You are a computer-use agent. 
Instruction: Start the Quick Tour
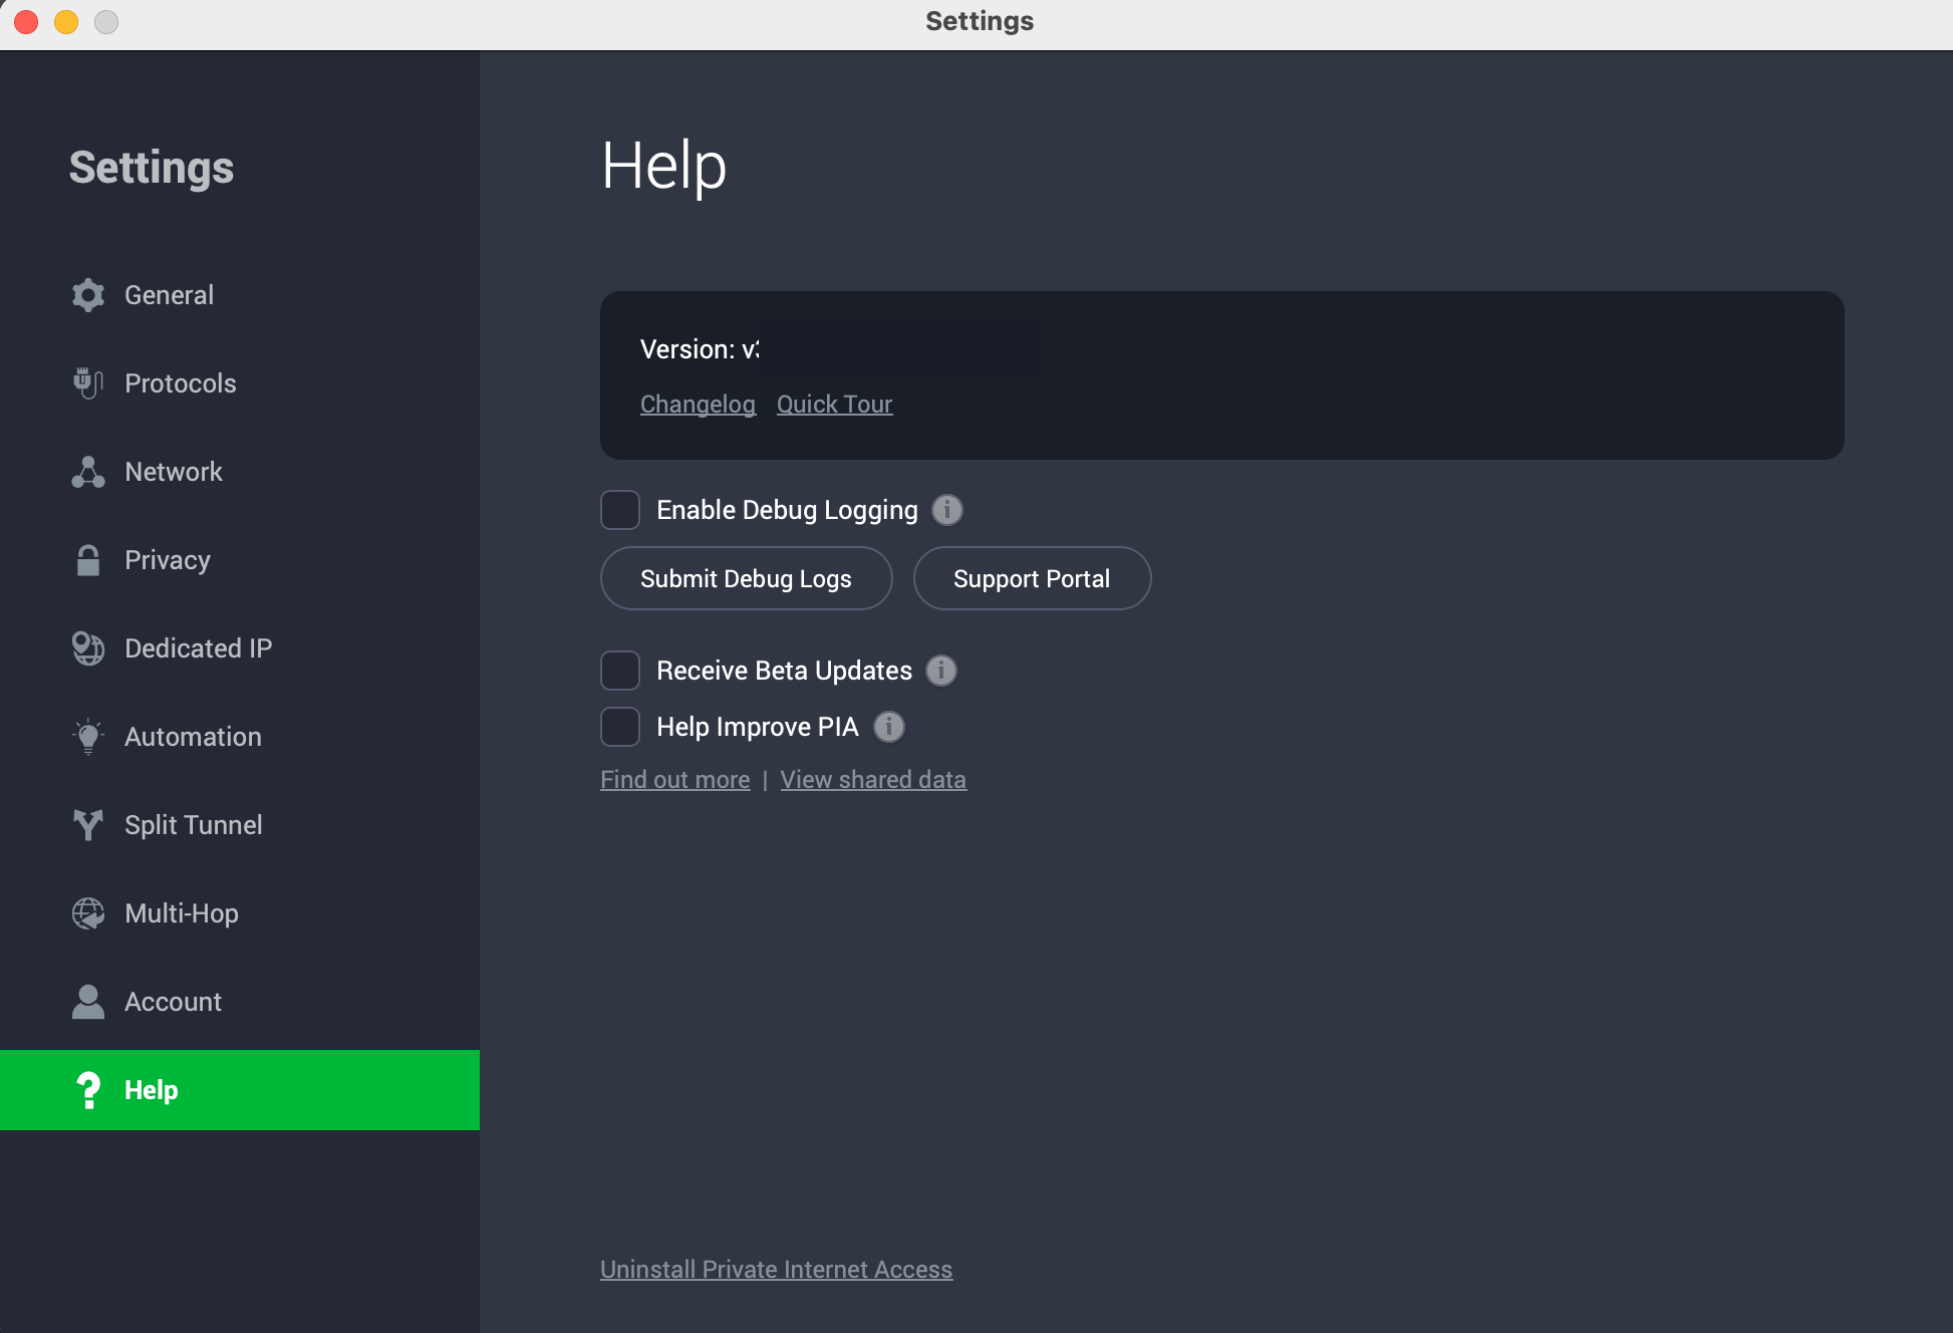coord(835,404)
